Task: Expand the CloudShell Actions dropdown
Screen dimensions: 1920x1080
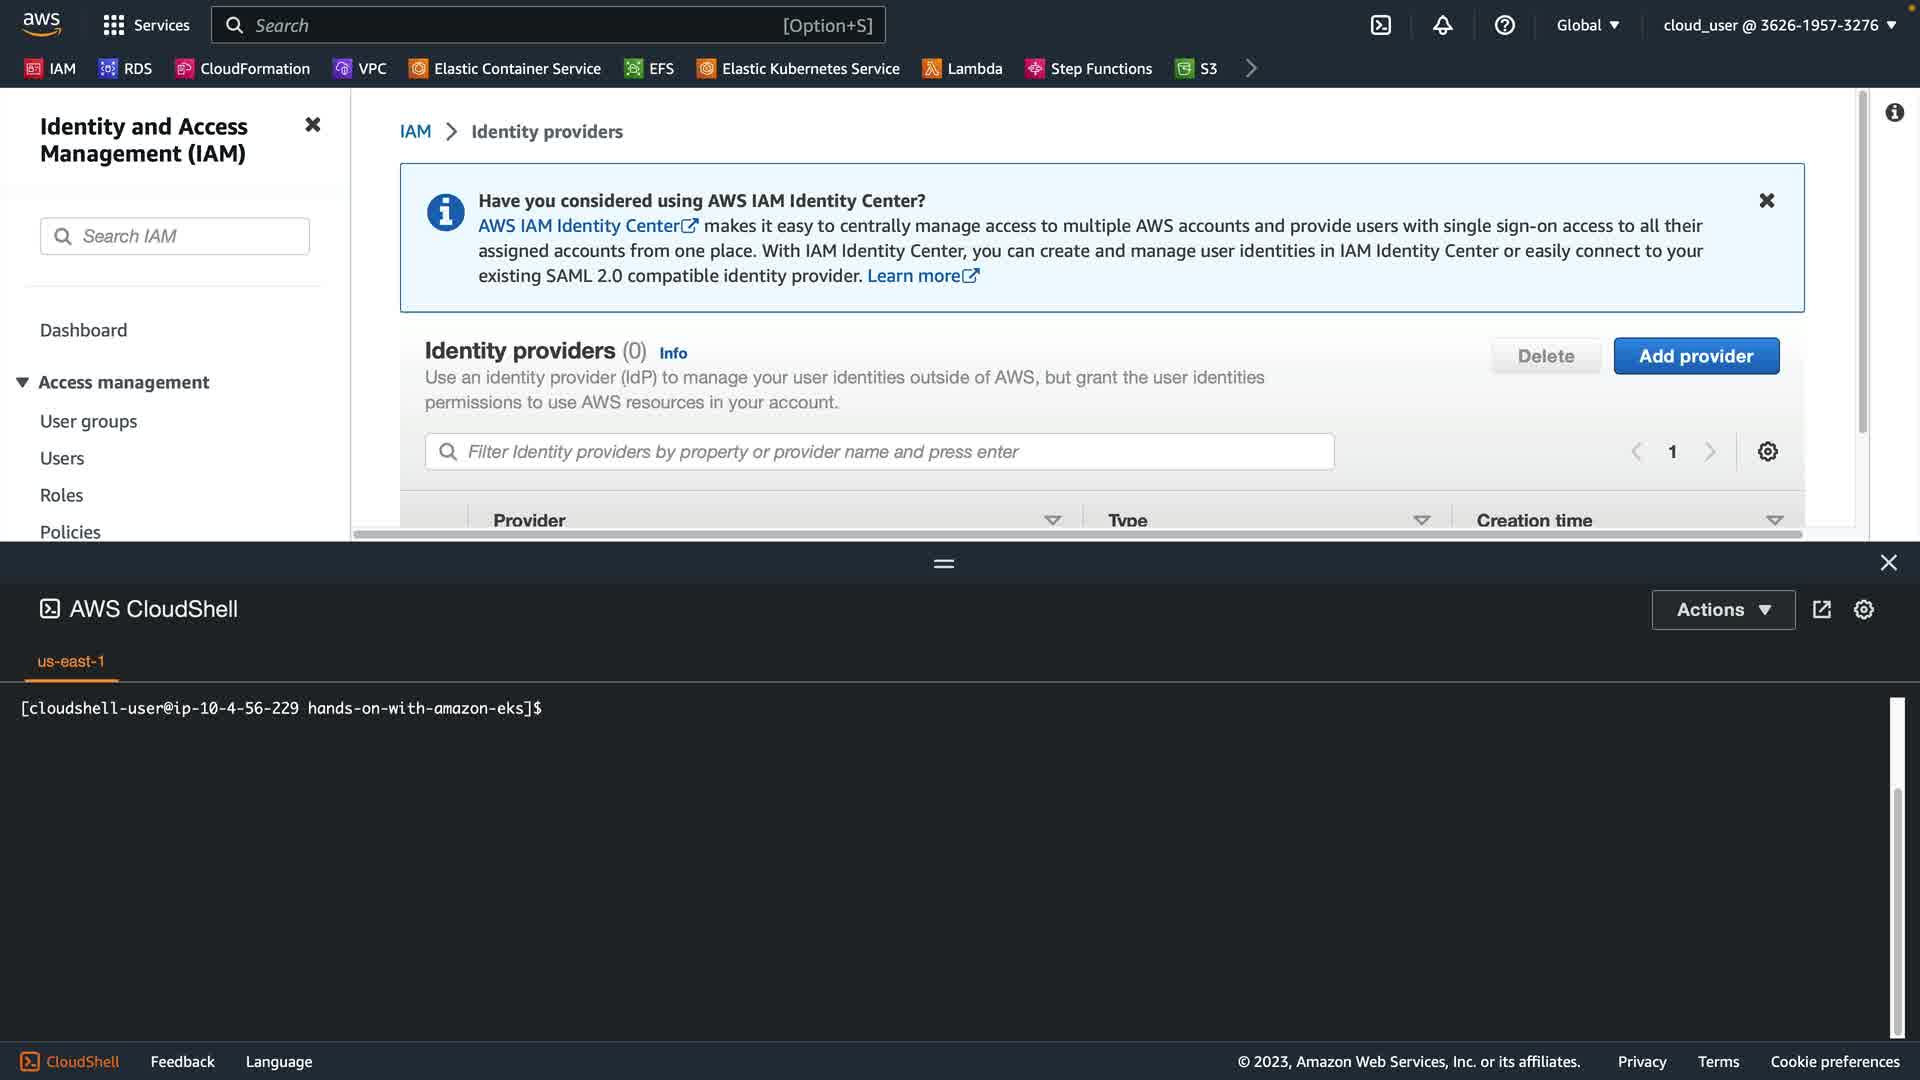Action: pos(1722,610)
